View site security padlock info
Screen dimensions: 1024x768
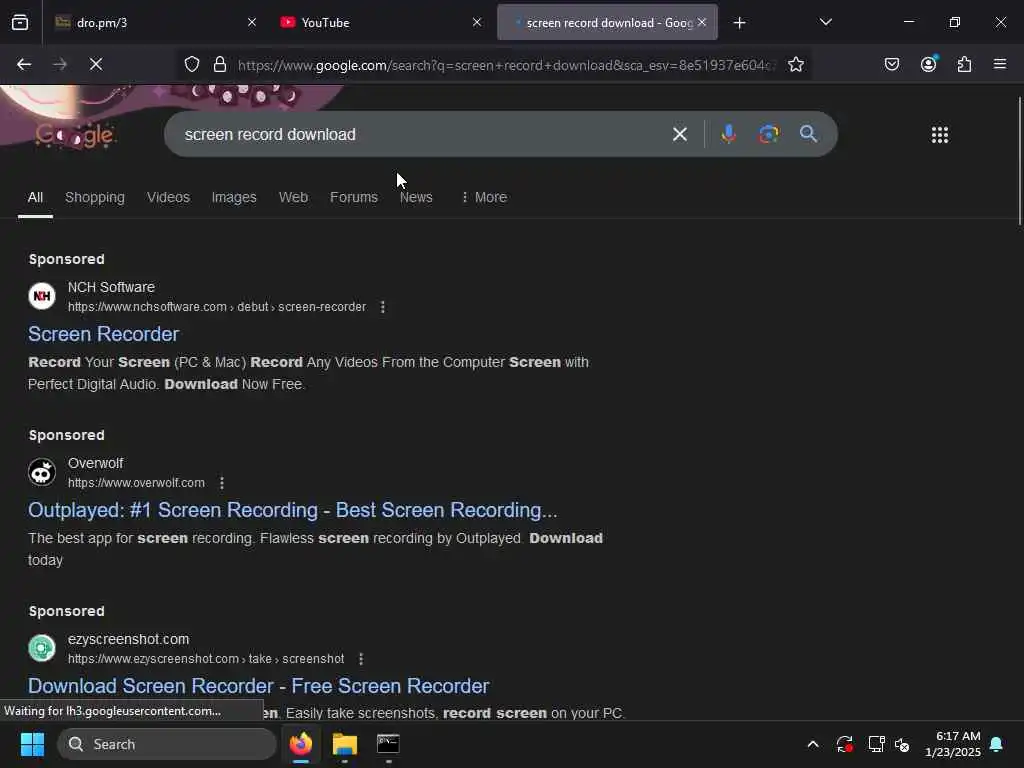220,64
